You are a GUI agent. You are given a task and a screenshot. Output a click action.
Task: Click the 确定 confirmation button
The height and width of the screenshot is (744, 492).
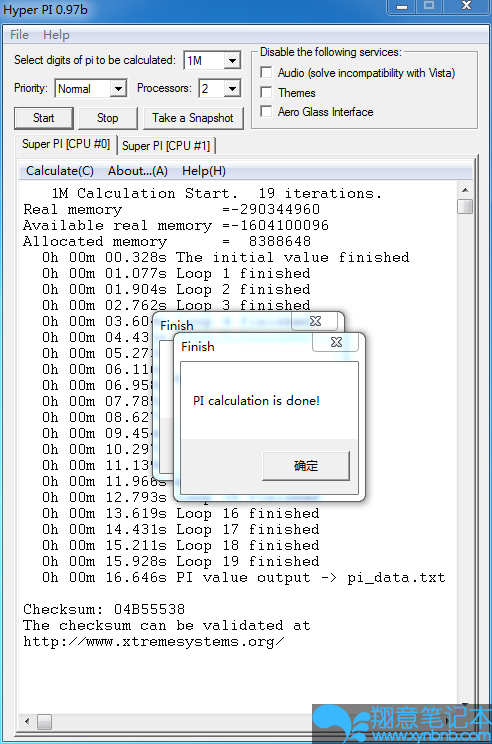coord(306,466)
